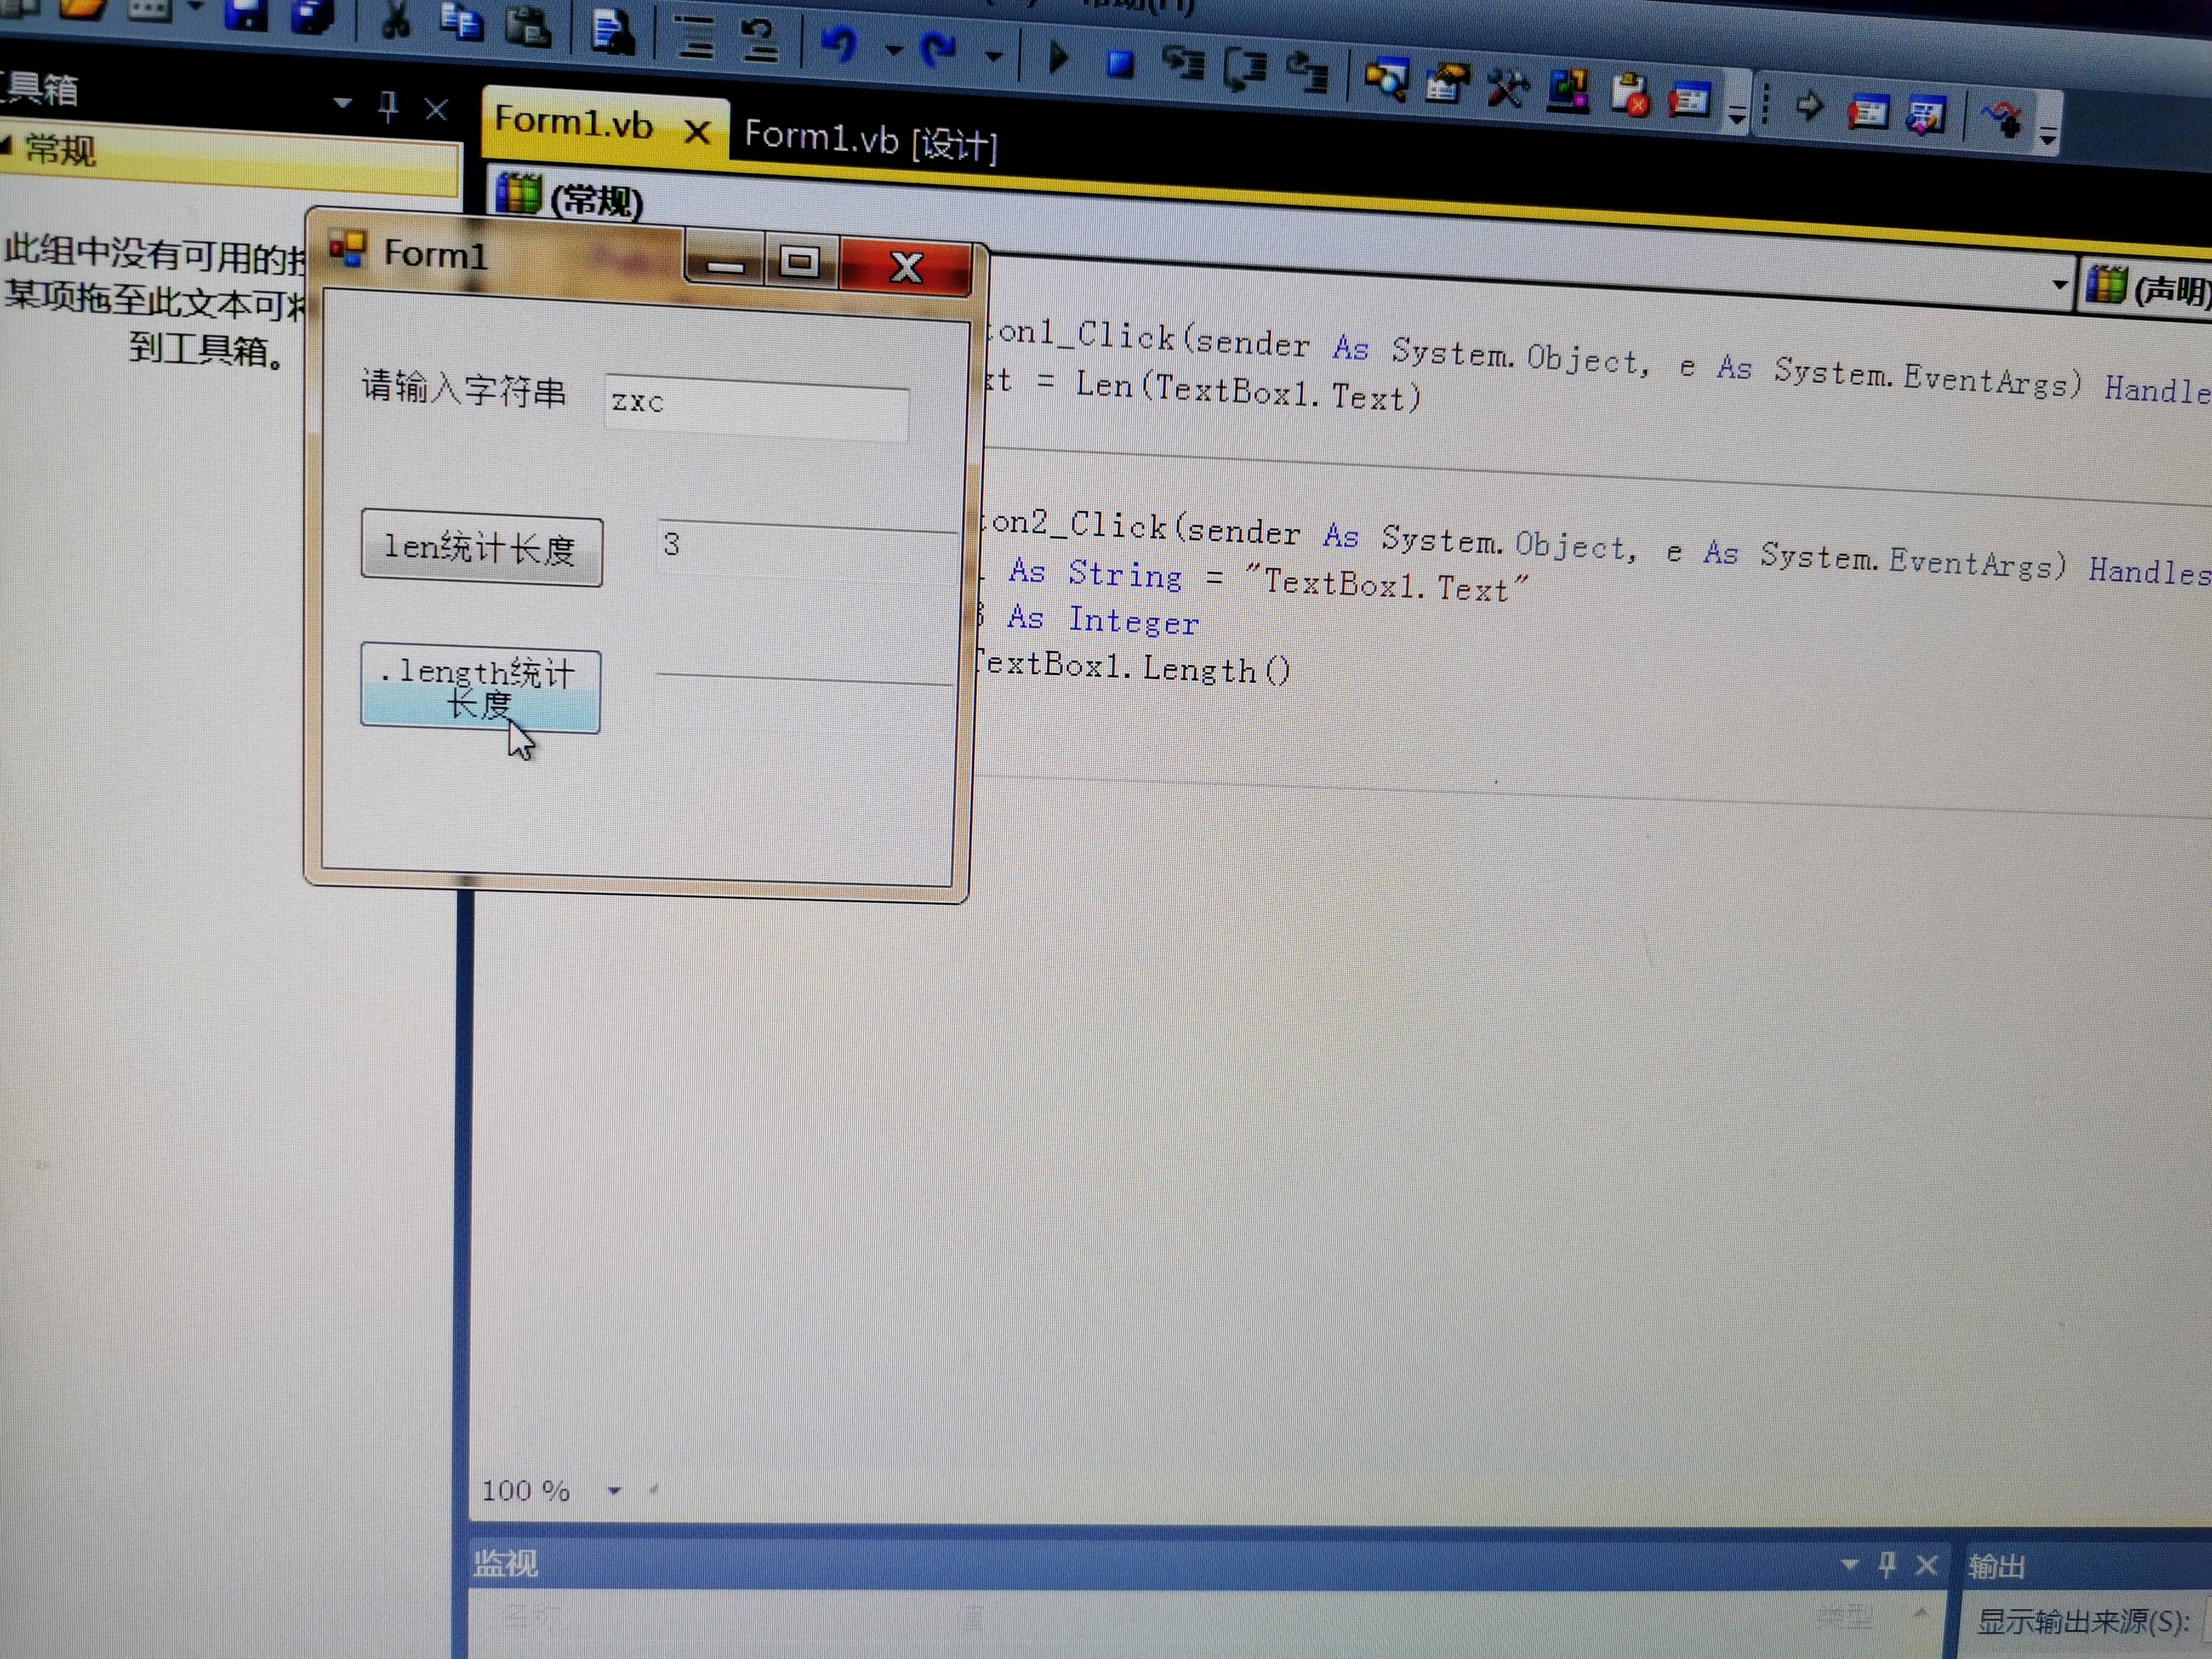Click the .length统计长度 button

pyautogui.click(x=480, y=688)
